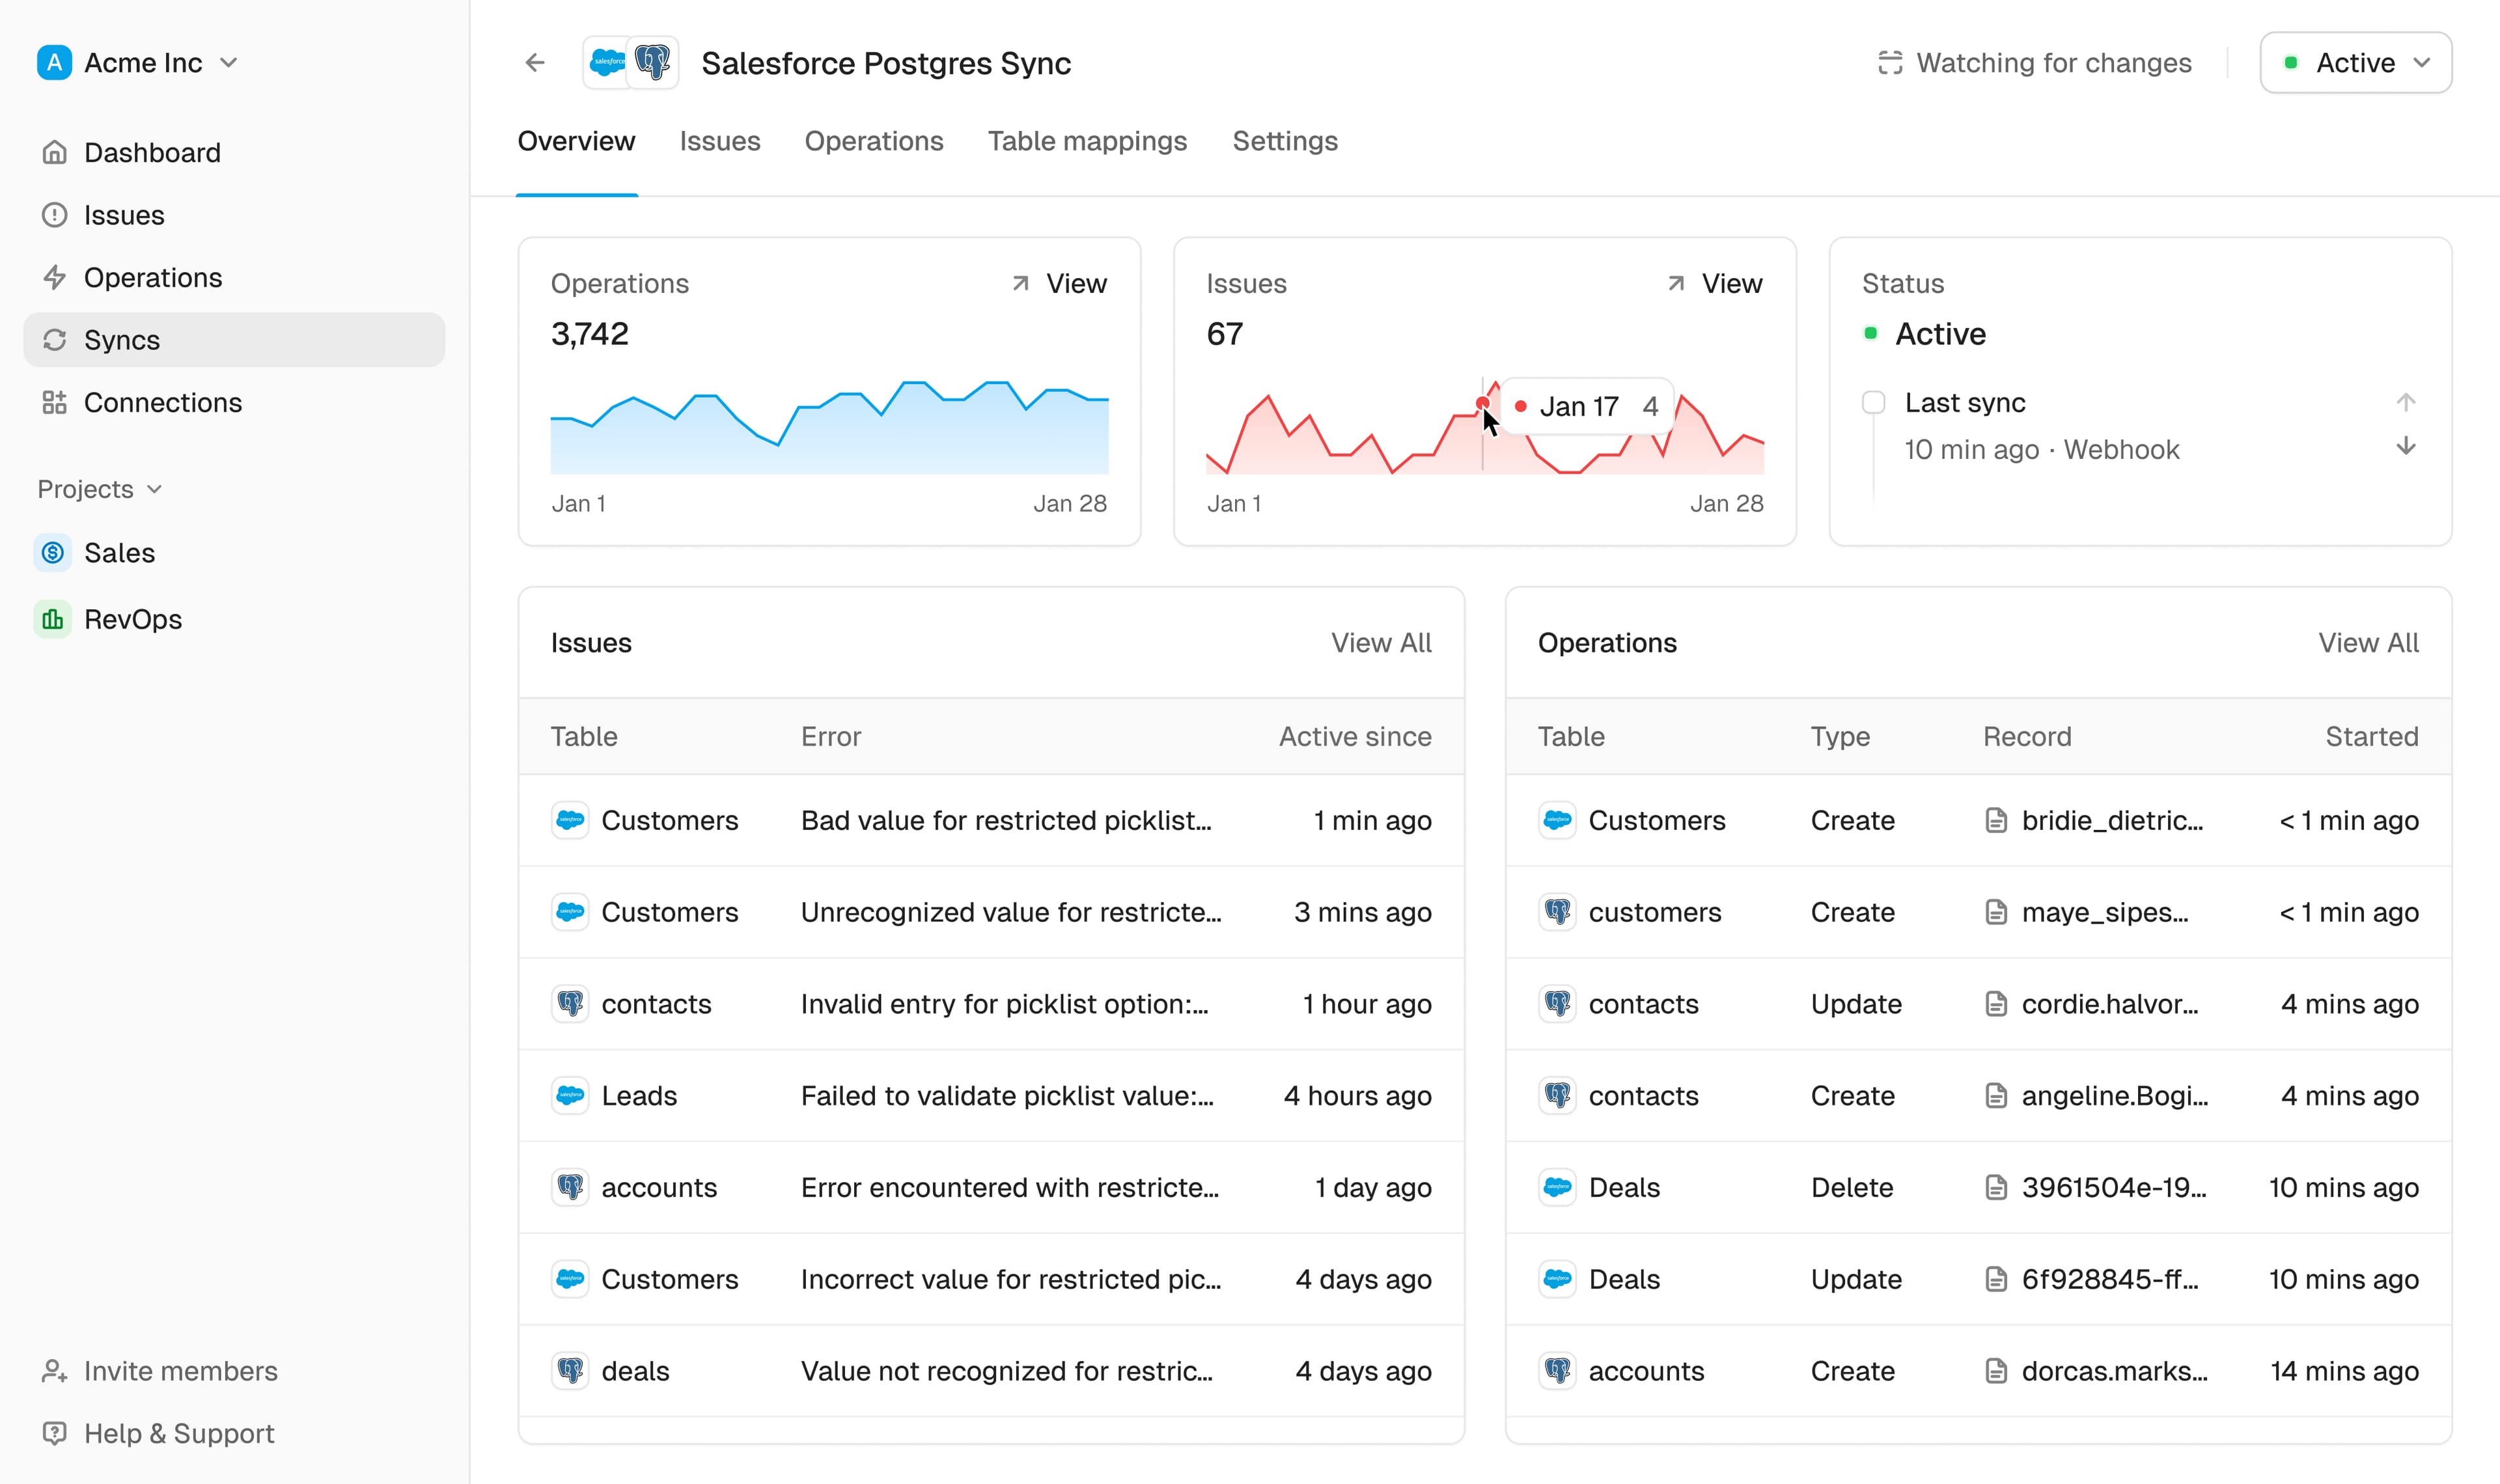The width and height of the screenshot is (2500, 1484).
Task: Open the Settings tab
Action: (x=1285, y=141)
